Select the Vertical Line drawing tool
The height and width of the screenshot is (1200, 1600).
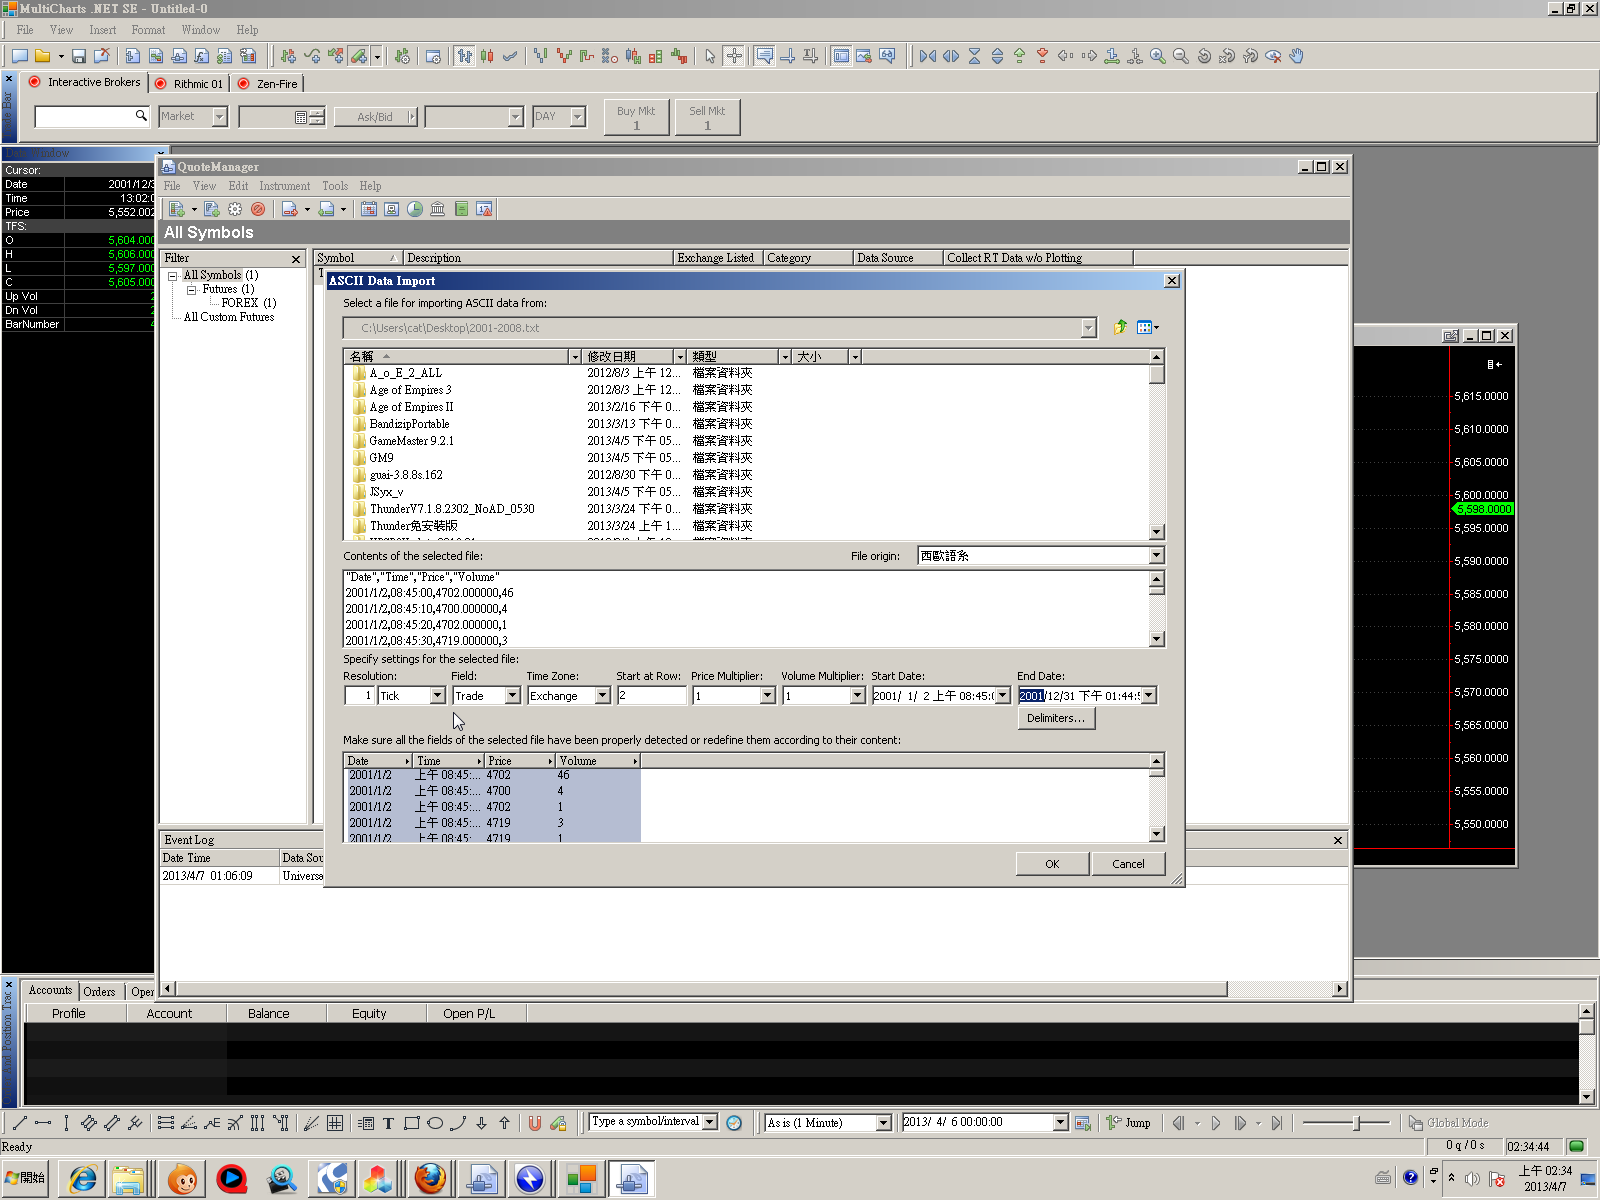coord(66,1123)
